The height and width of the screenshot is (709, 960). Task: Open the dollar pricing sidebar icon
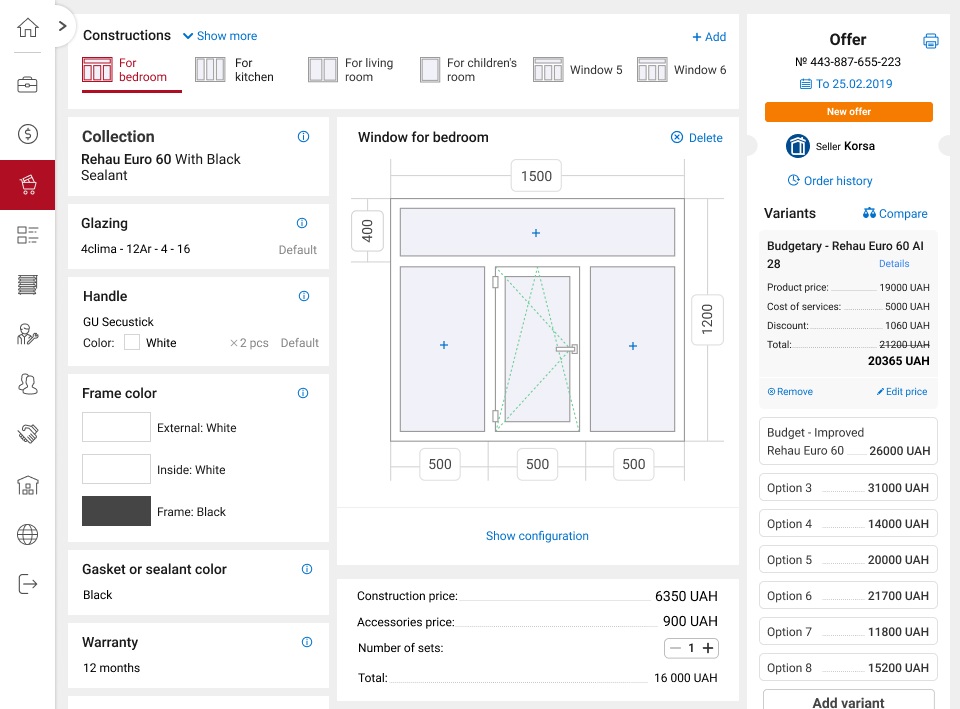[x=27, y=134]
